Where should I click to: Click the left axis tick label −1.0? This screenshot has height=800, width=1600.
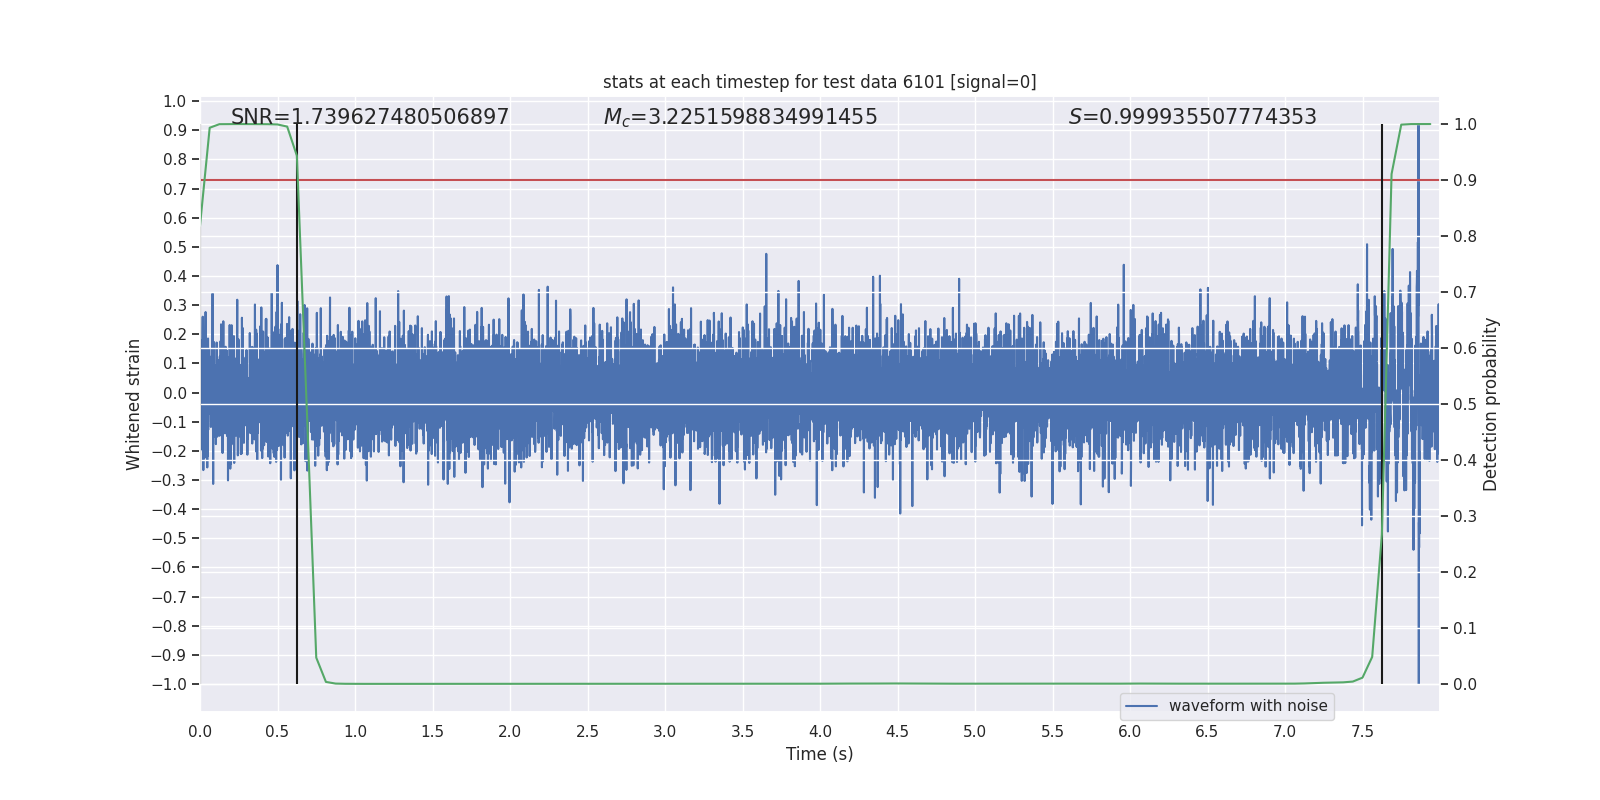point(169,684)
